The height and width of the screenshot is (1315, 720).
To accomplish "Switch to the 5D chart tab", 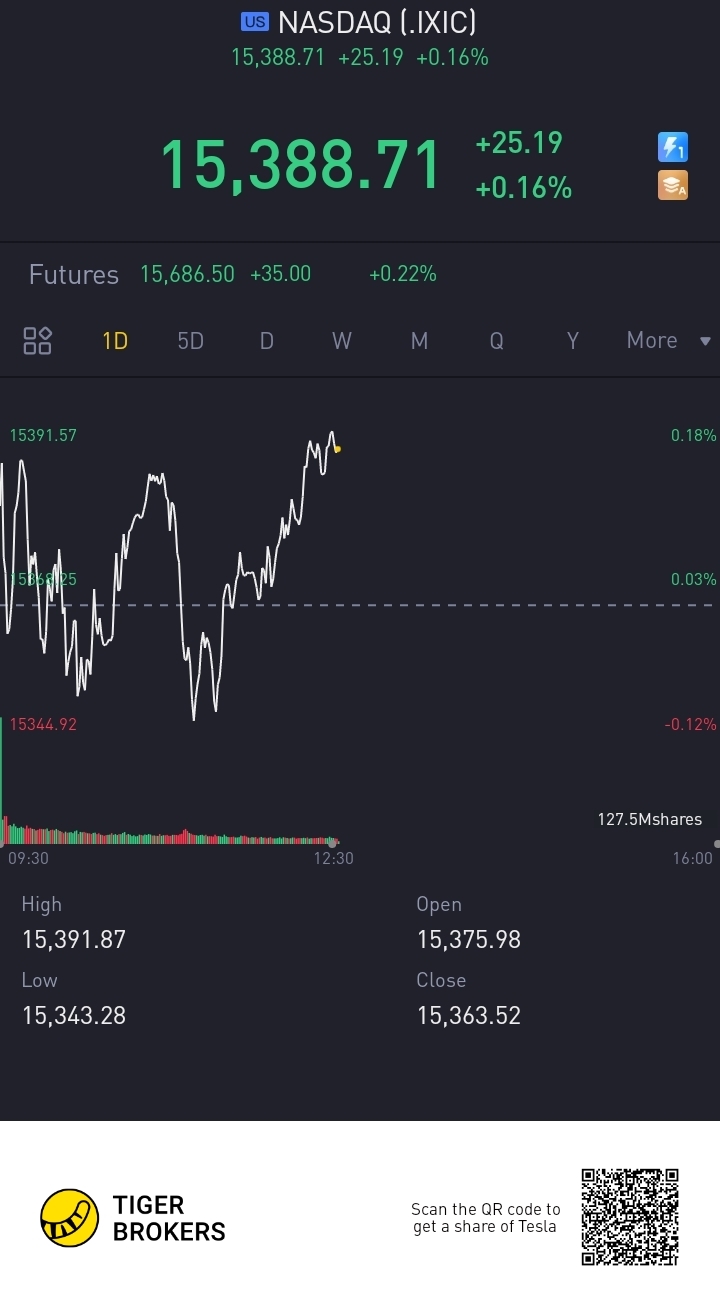I will click(190, 341).
